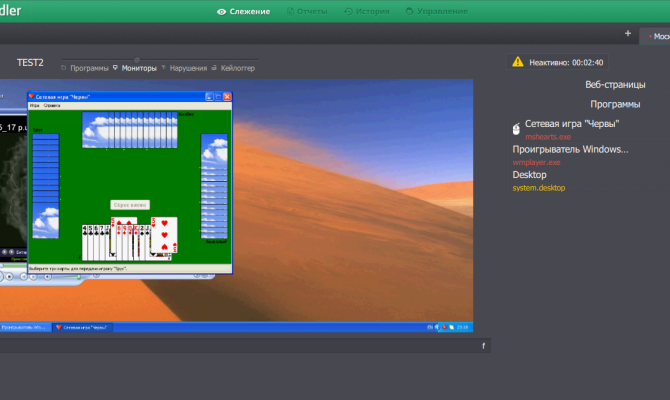The width and height of the screenshot is (670, 400).
Task: Open the Управление management section
Action: point(436,12)
